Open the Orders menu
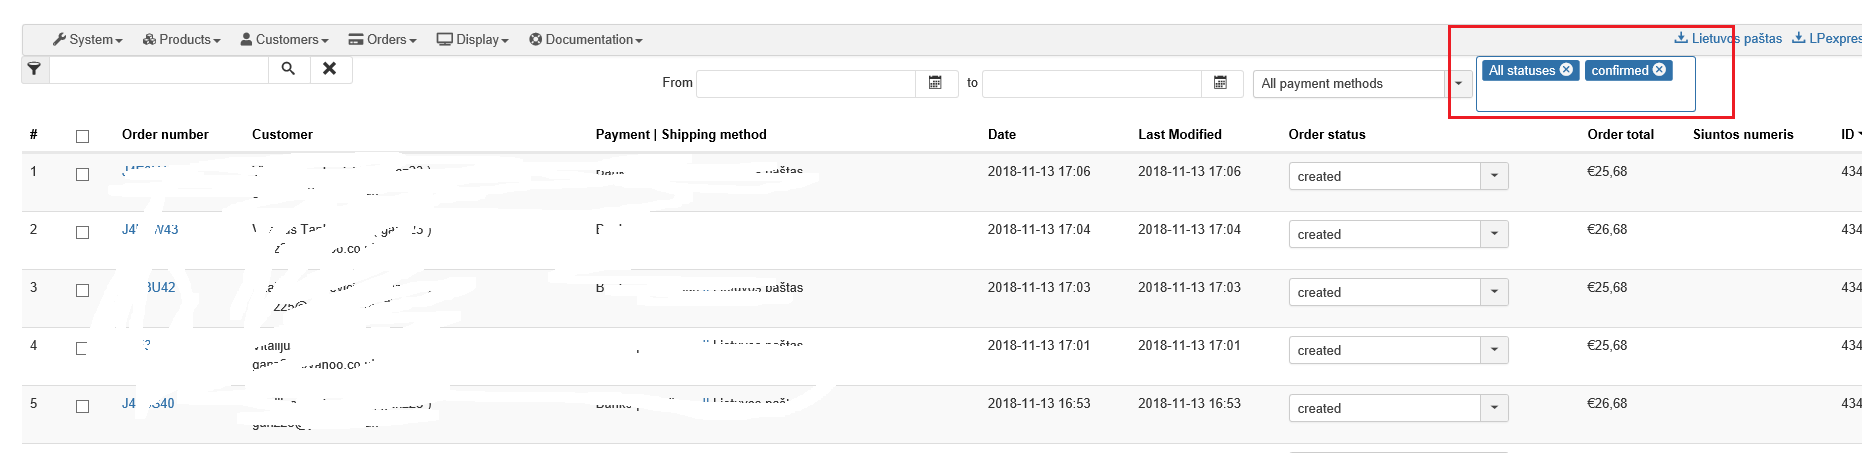This screenshot has width=1862, height=453. (x=383, y=40)
